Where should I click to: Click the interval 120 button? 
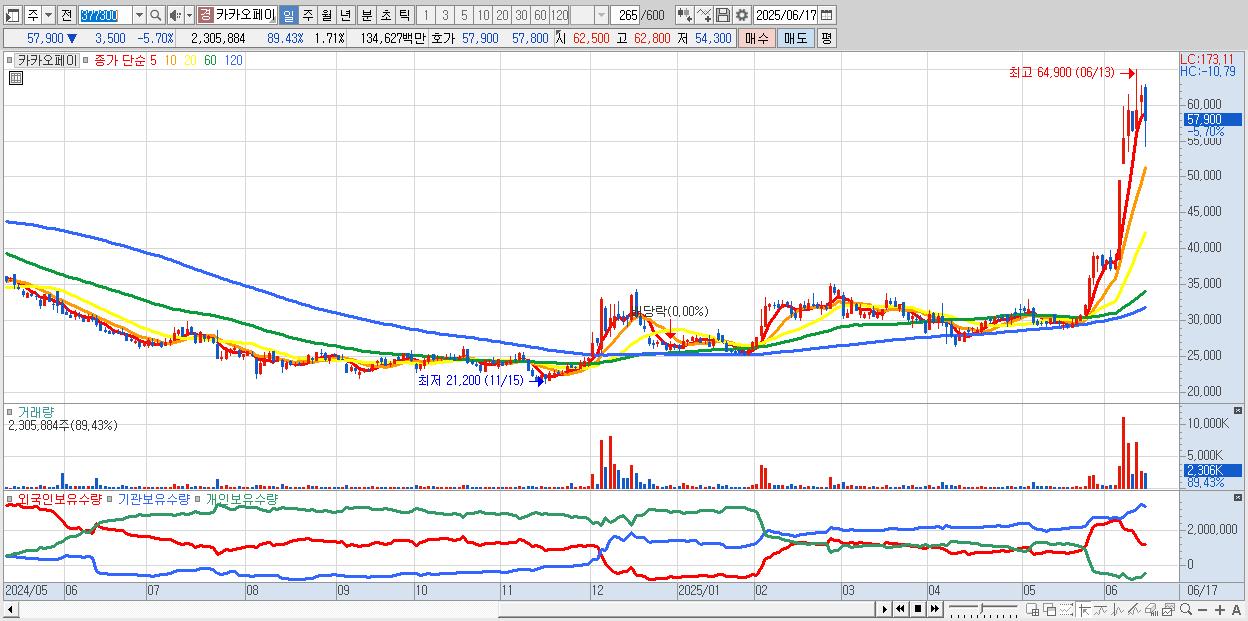(559, 15)
